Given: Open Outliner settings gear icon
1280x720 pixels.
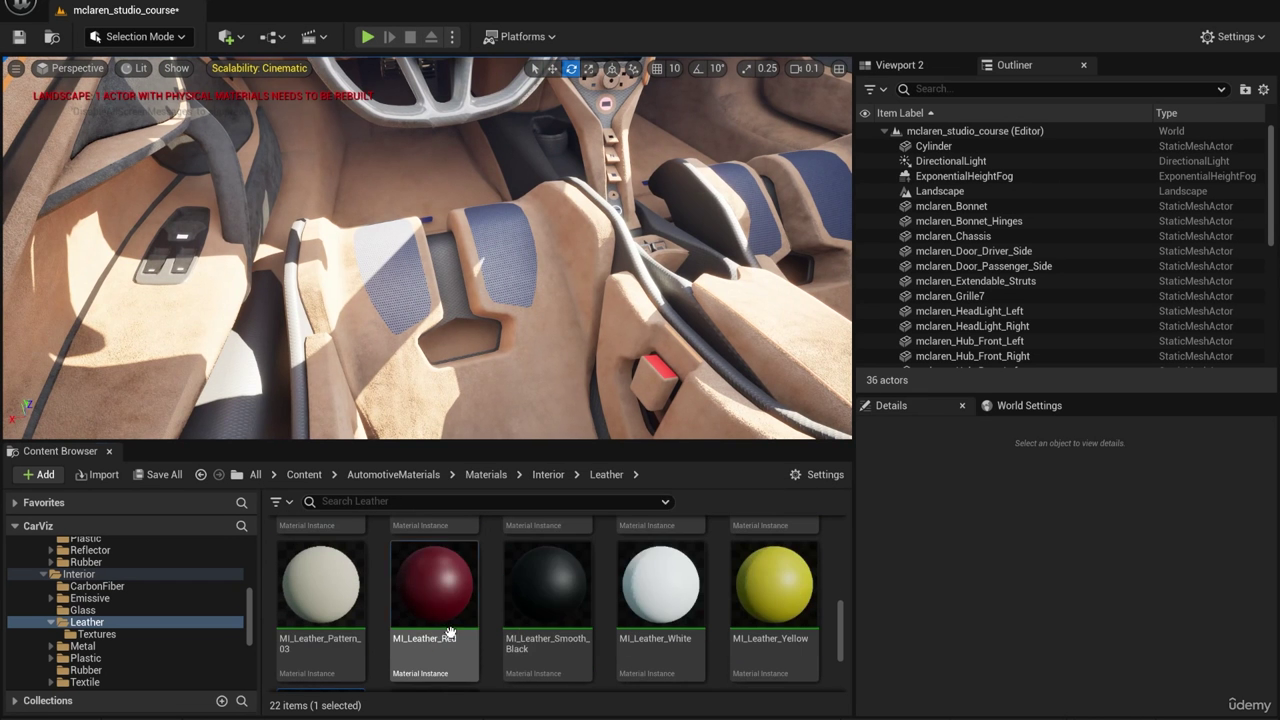Looking at the screenshot, I should point(1263,89).
